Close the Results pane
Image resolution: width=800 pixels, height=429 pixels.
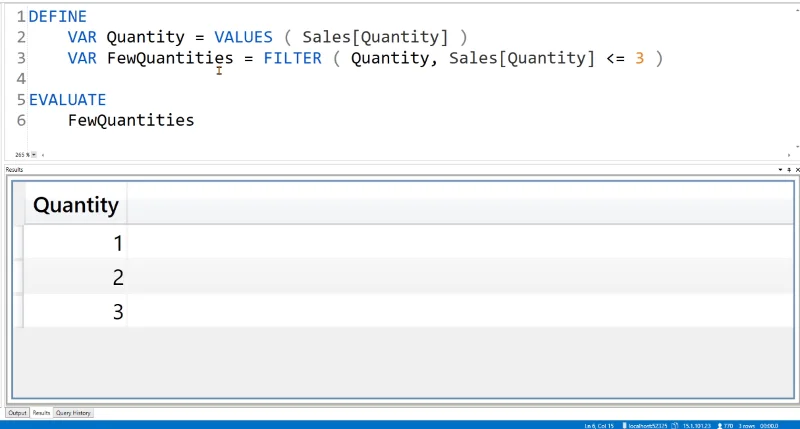coord(797,169)
